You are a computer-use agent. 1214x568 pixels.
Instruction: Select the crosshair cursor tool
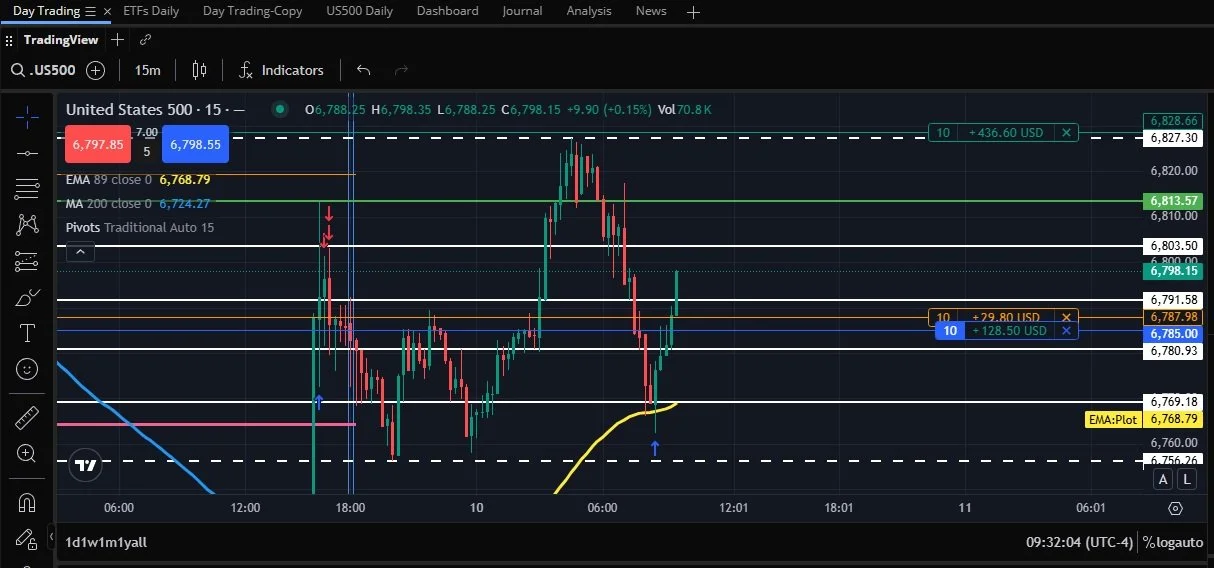click(27, 116)
